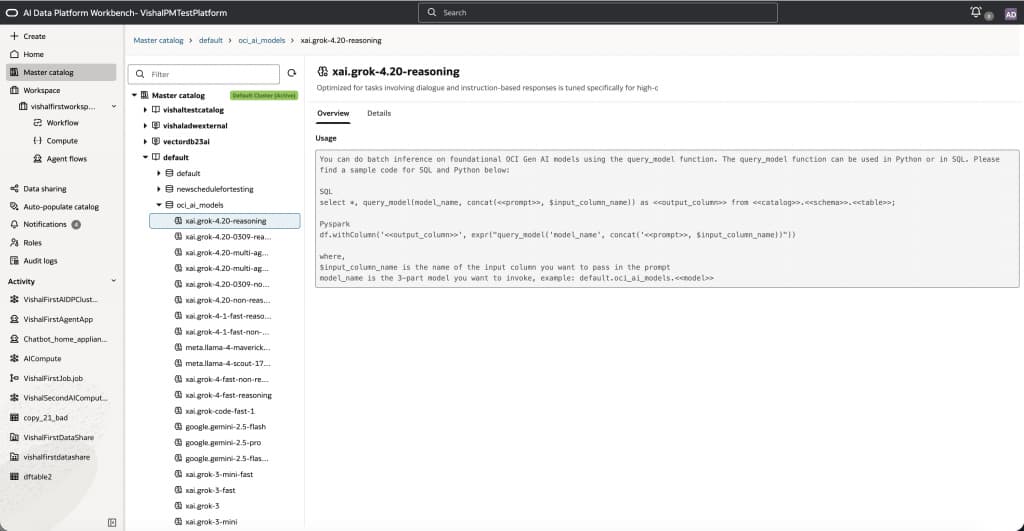The width and height of the screenshot is (1024, 531).
Task: Select the Overview tab
Action: pos(333,114)
